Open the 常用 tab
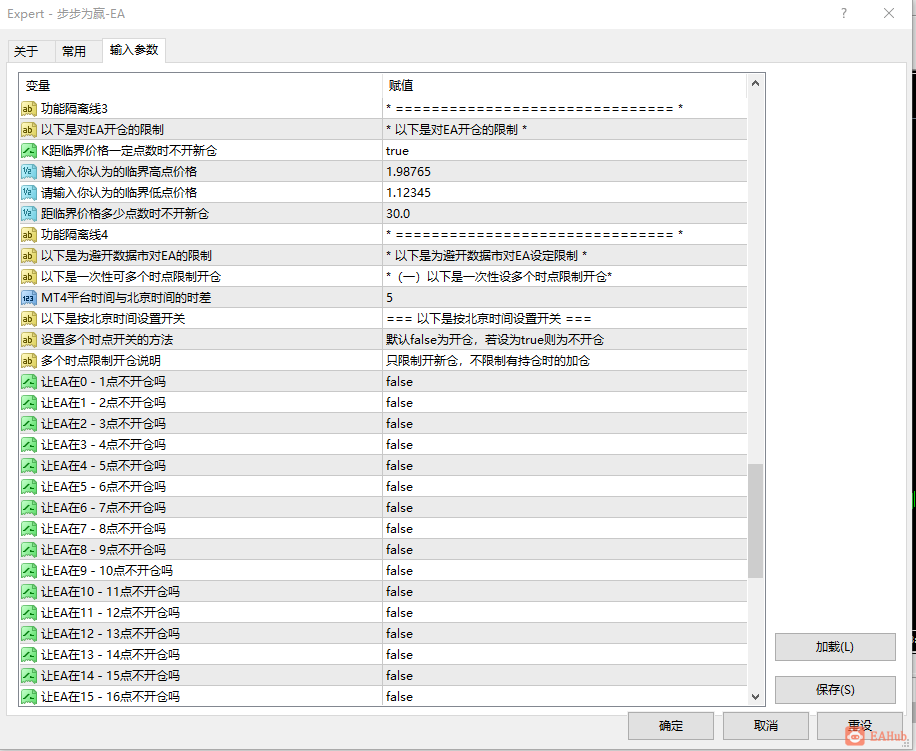916x751 pixels. click(74, 51)
